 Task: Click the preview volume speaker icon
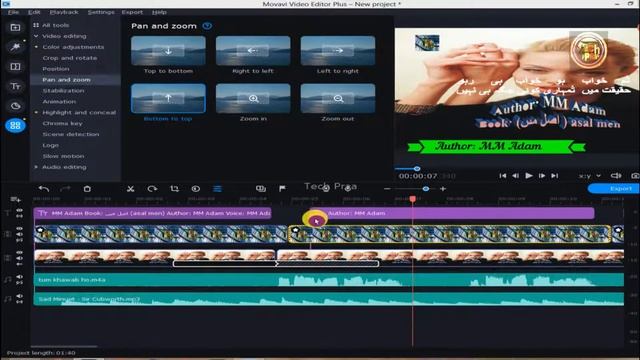(616, 176)
